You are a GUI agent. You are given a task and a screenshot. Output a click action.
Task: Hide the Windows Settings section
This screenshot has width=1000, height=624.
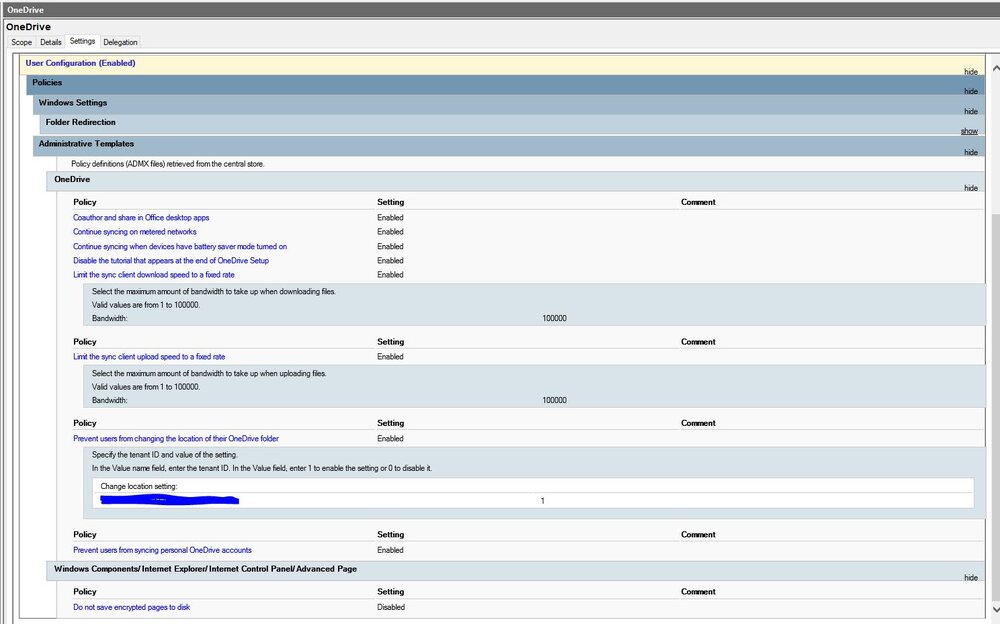point(971,111)
